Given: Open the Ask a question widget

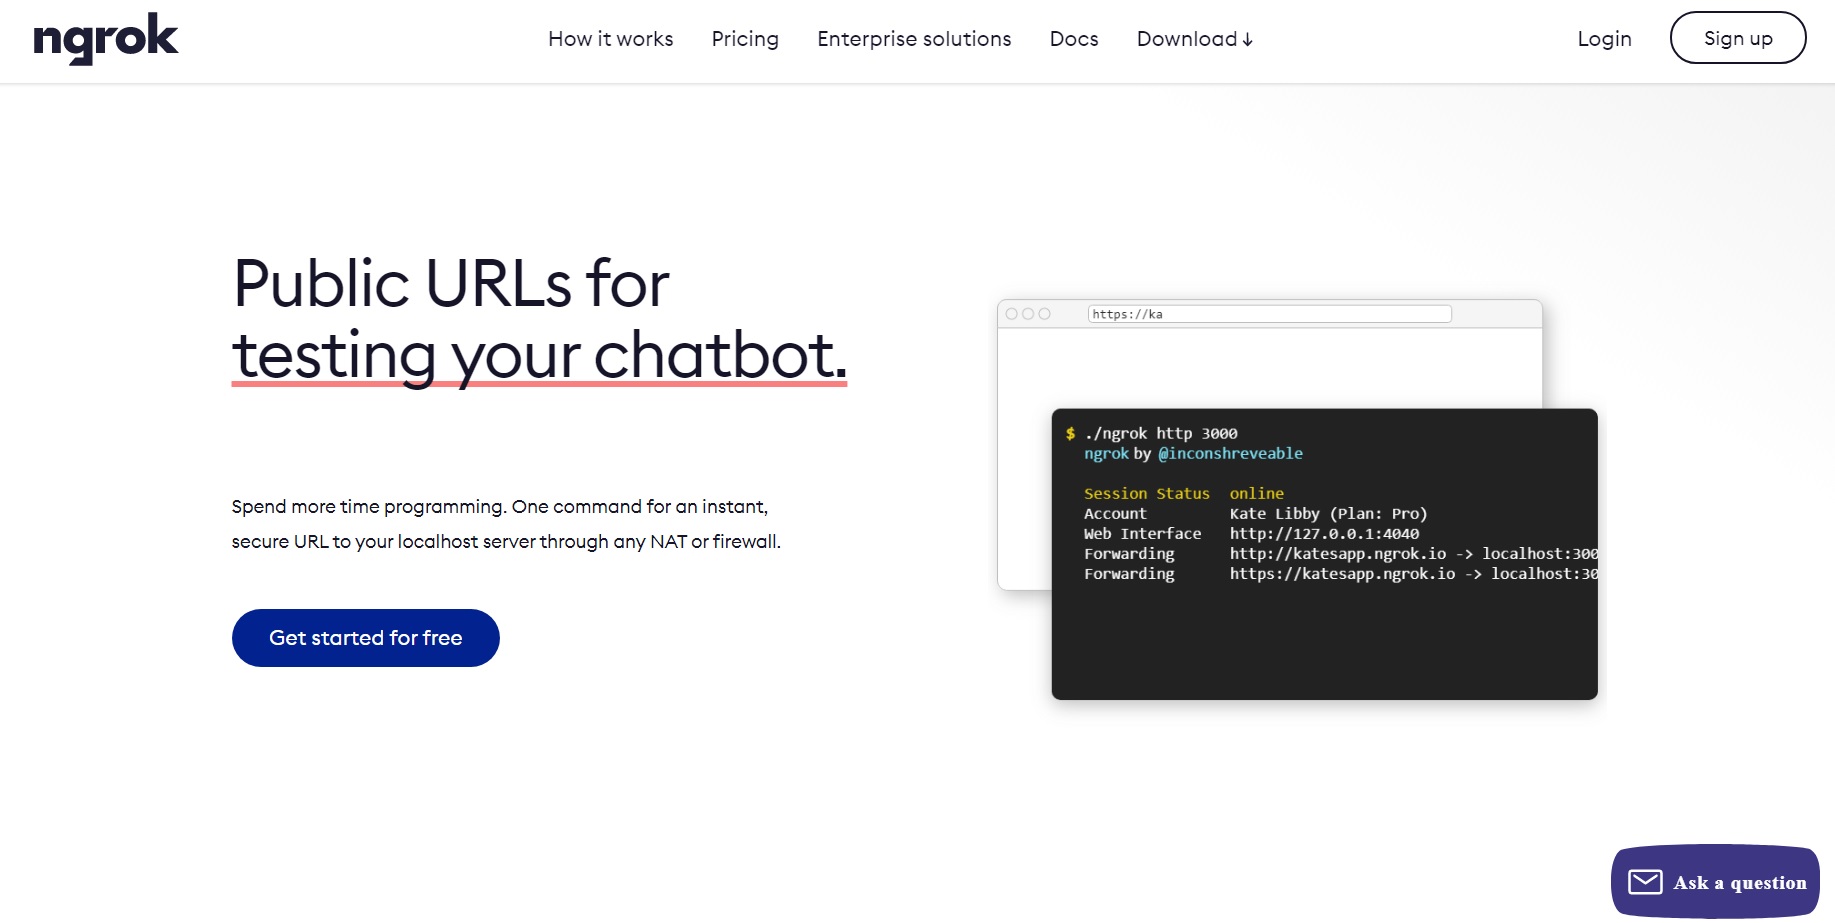Looking at the screenshot, I should [x=1715, y=882].
